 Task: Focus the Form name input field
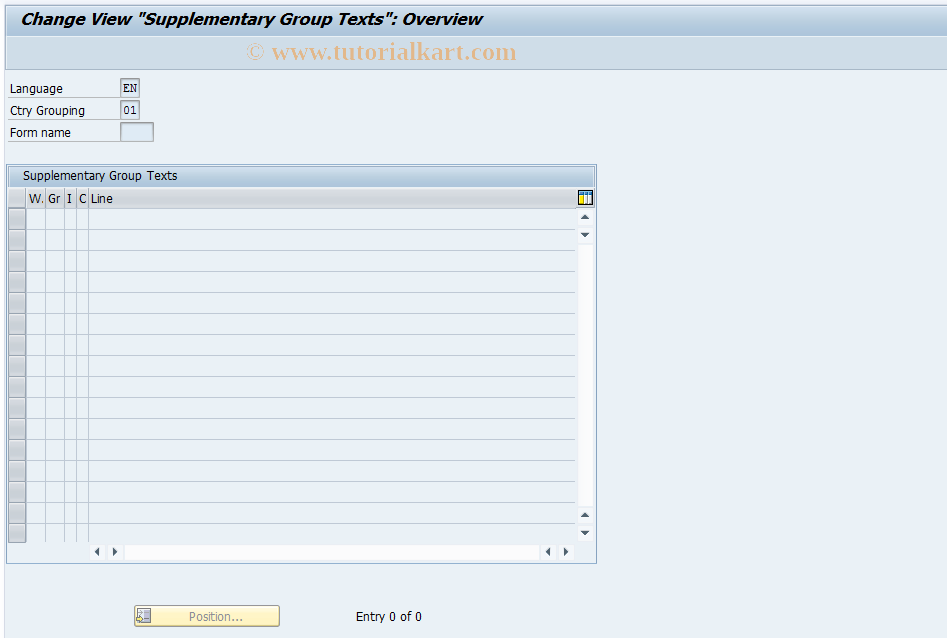click(x=137, y=132)
